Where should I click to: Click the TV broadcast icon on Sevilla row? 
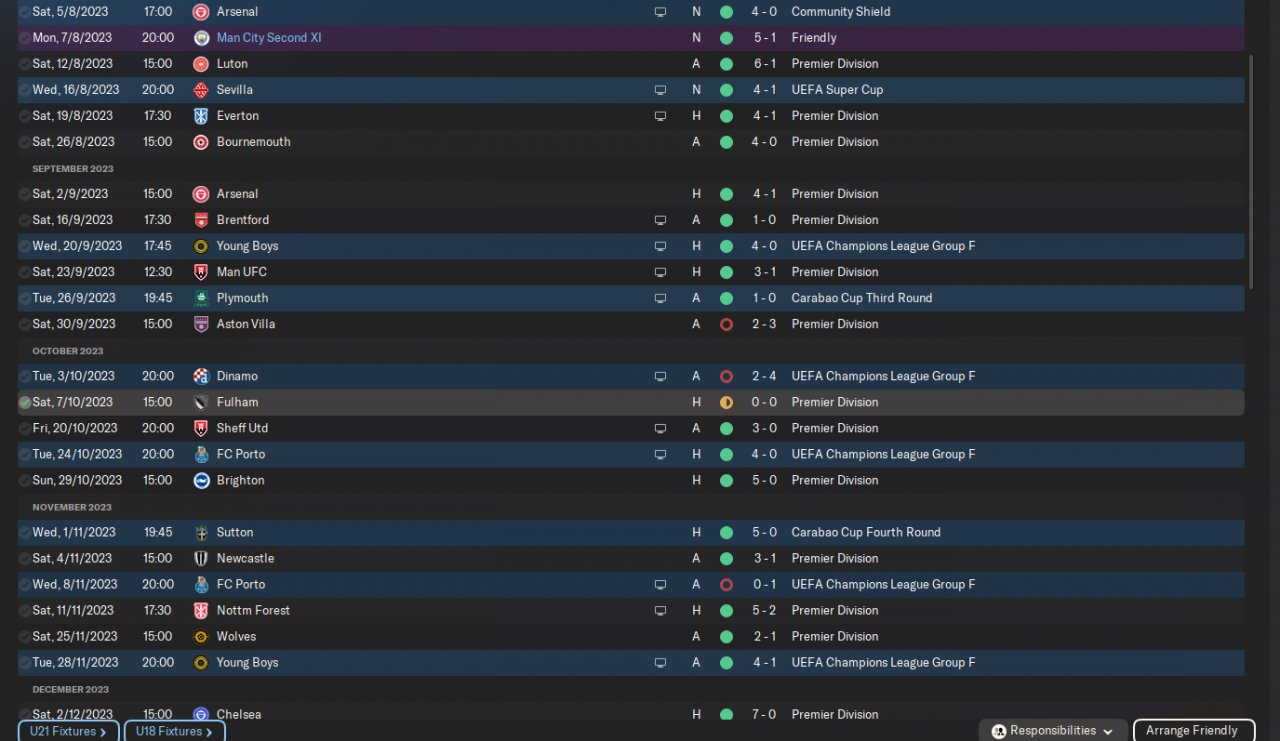[660, 90]
